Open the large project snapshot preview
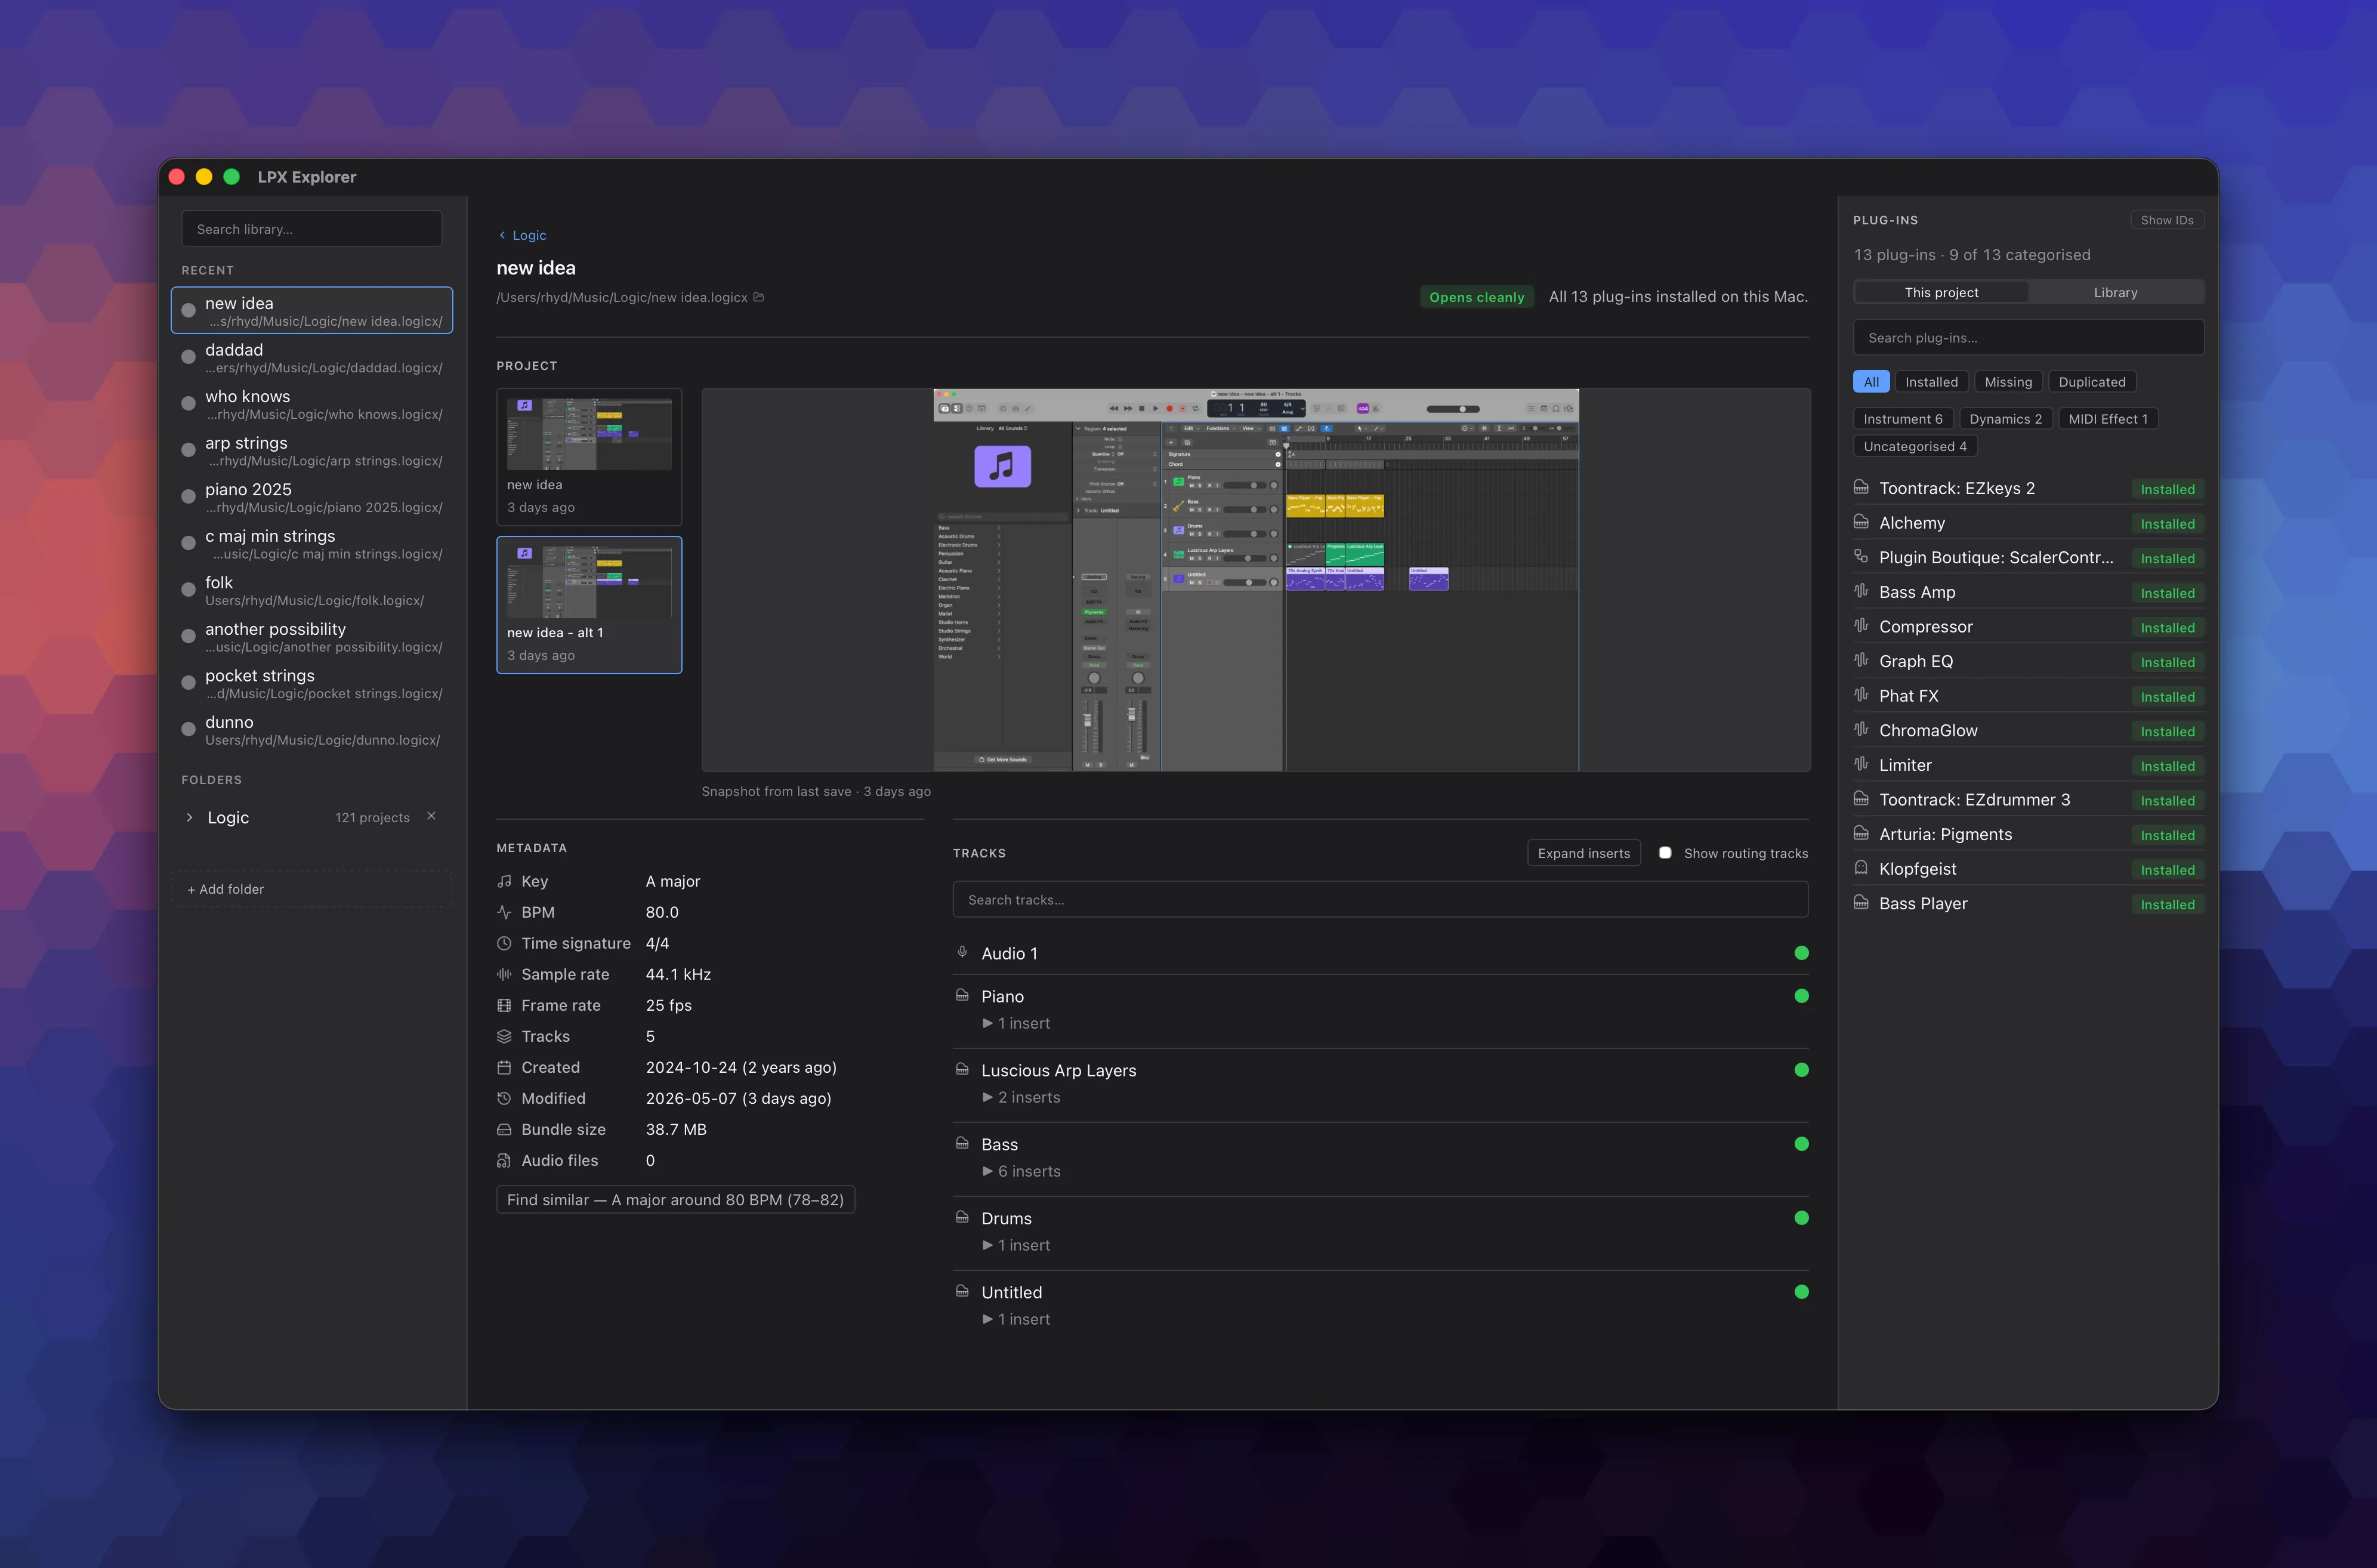 tap(1256, 580)
